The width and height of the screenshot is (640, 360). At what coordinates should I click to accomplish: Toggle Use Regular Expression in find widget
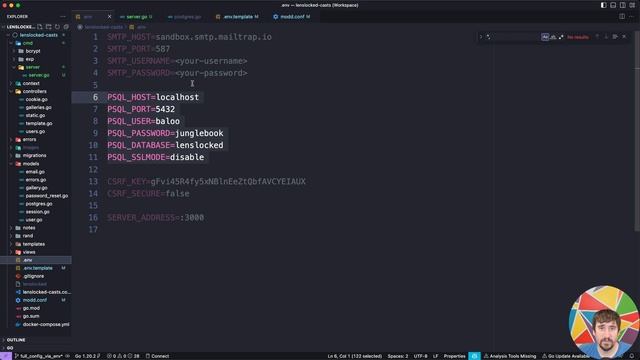tap(561, 37)
